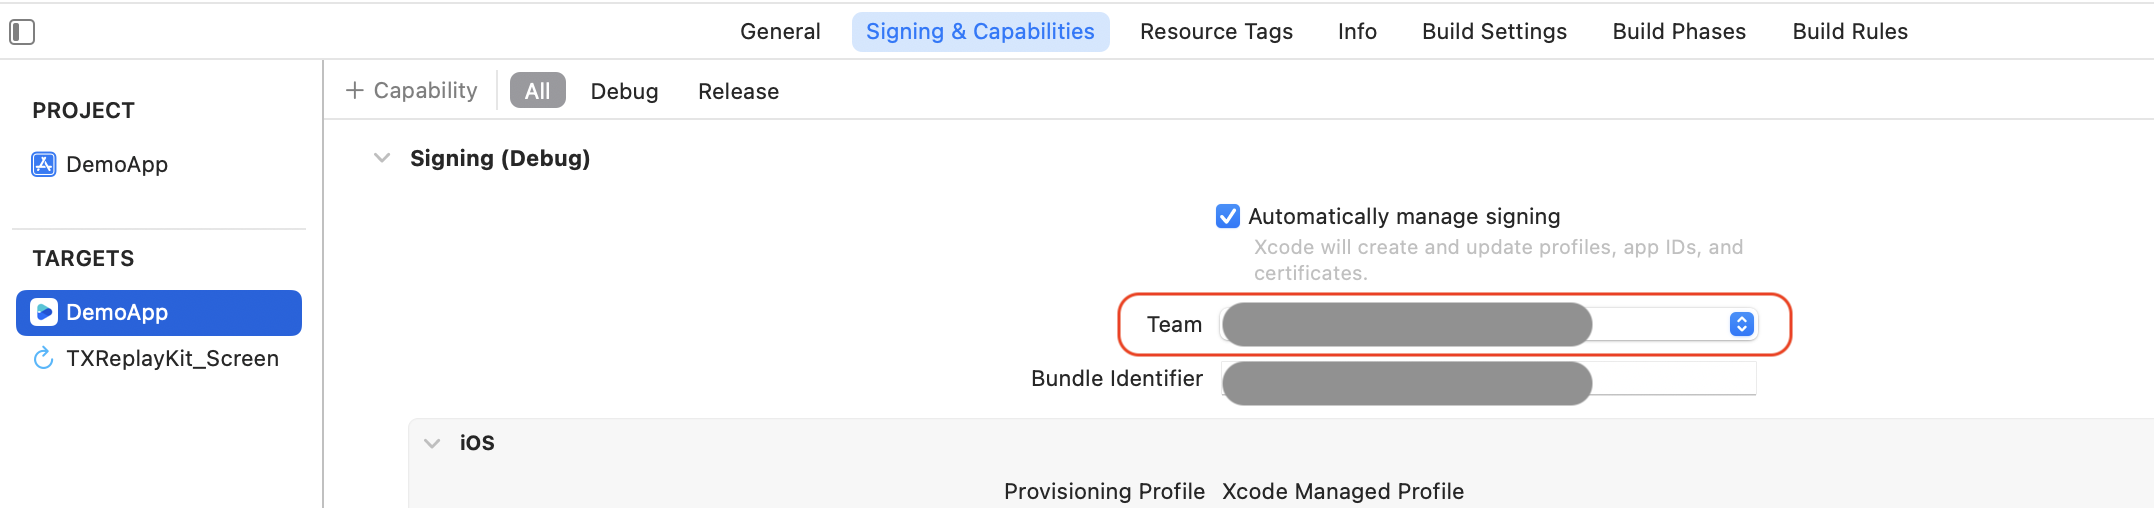Switch to the Info tab

tap(1357, 32)
